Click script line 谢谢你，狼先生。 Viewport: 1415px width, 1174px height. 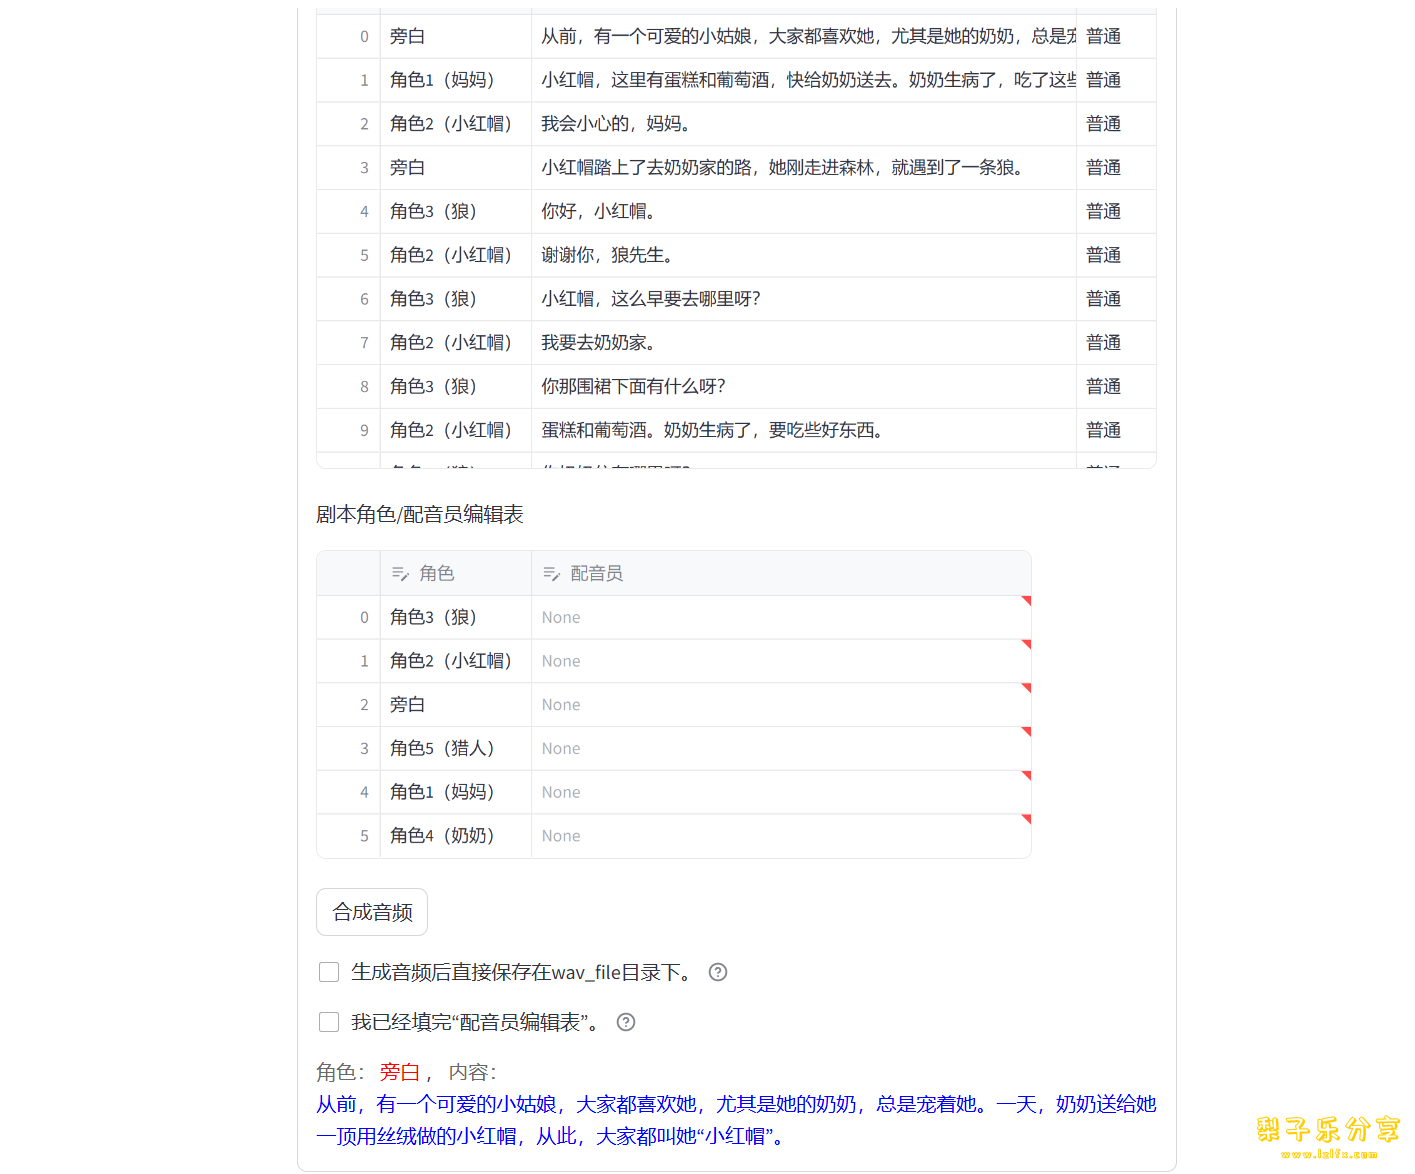point(803,255)
